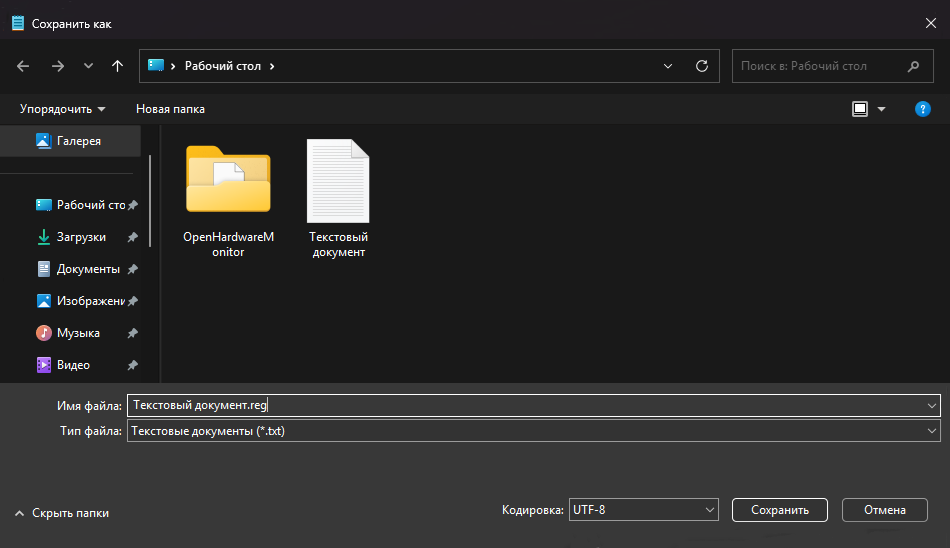
Task: Expand the address bar history dropdown
Action: point(668,66)
